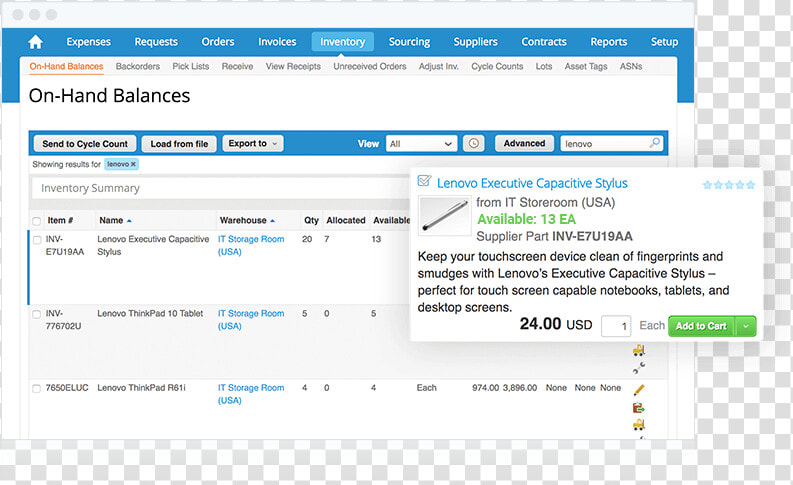Click the Allocated column header
793x485 pixels.
(x=346, y=221)
